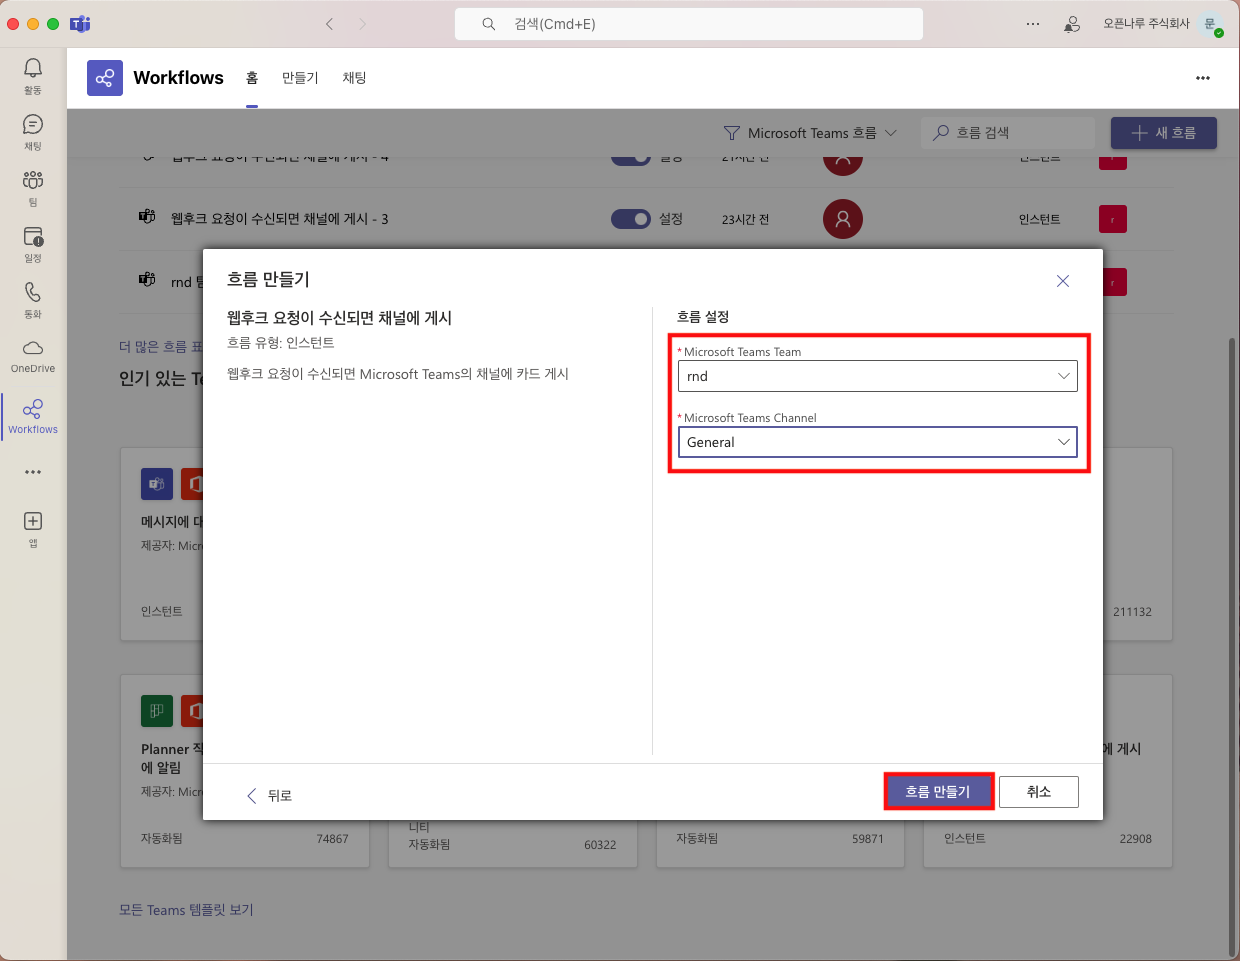This screenshot has width=1240, height=961.
Task: Go back with the 뒤로 link
Action: pyautogui.click(x=270, y=795)
